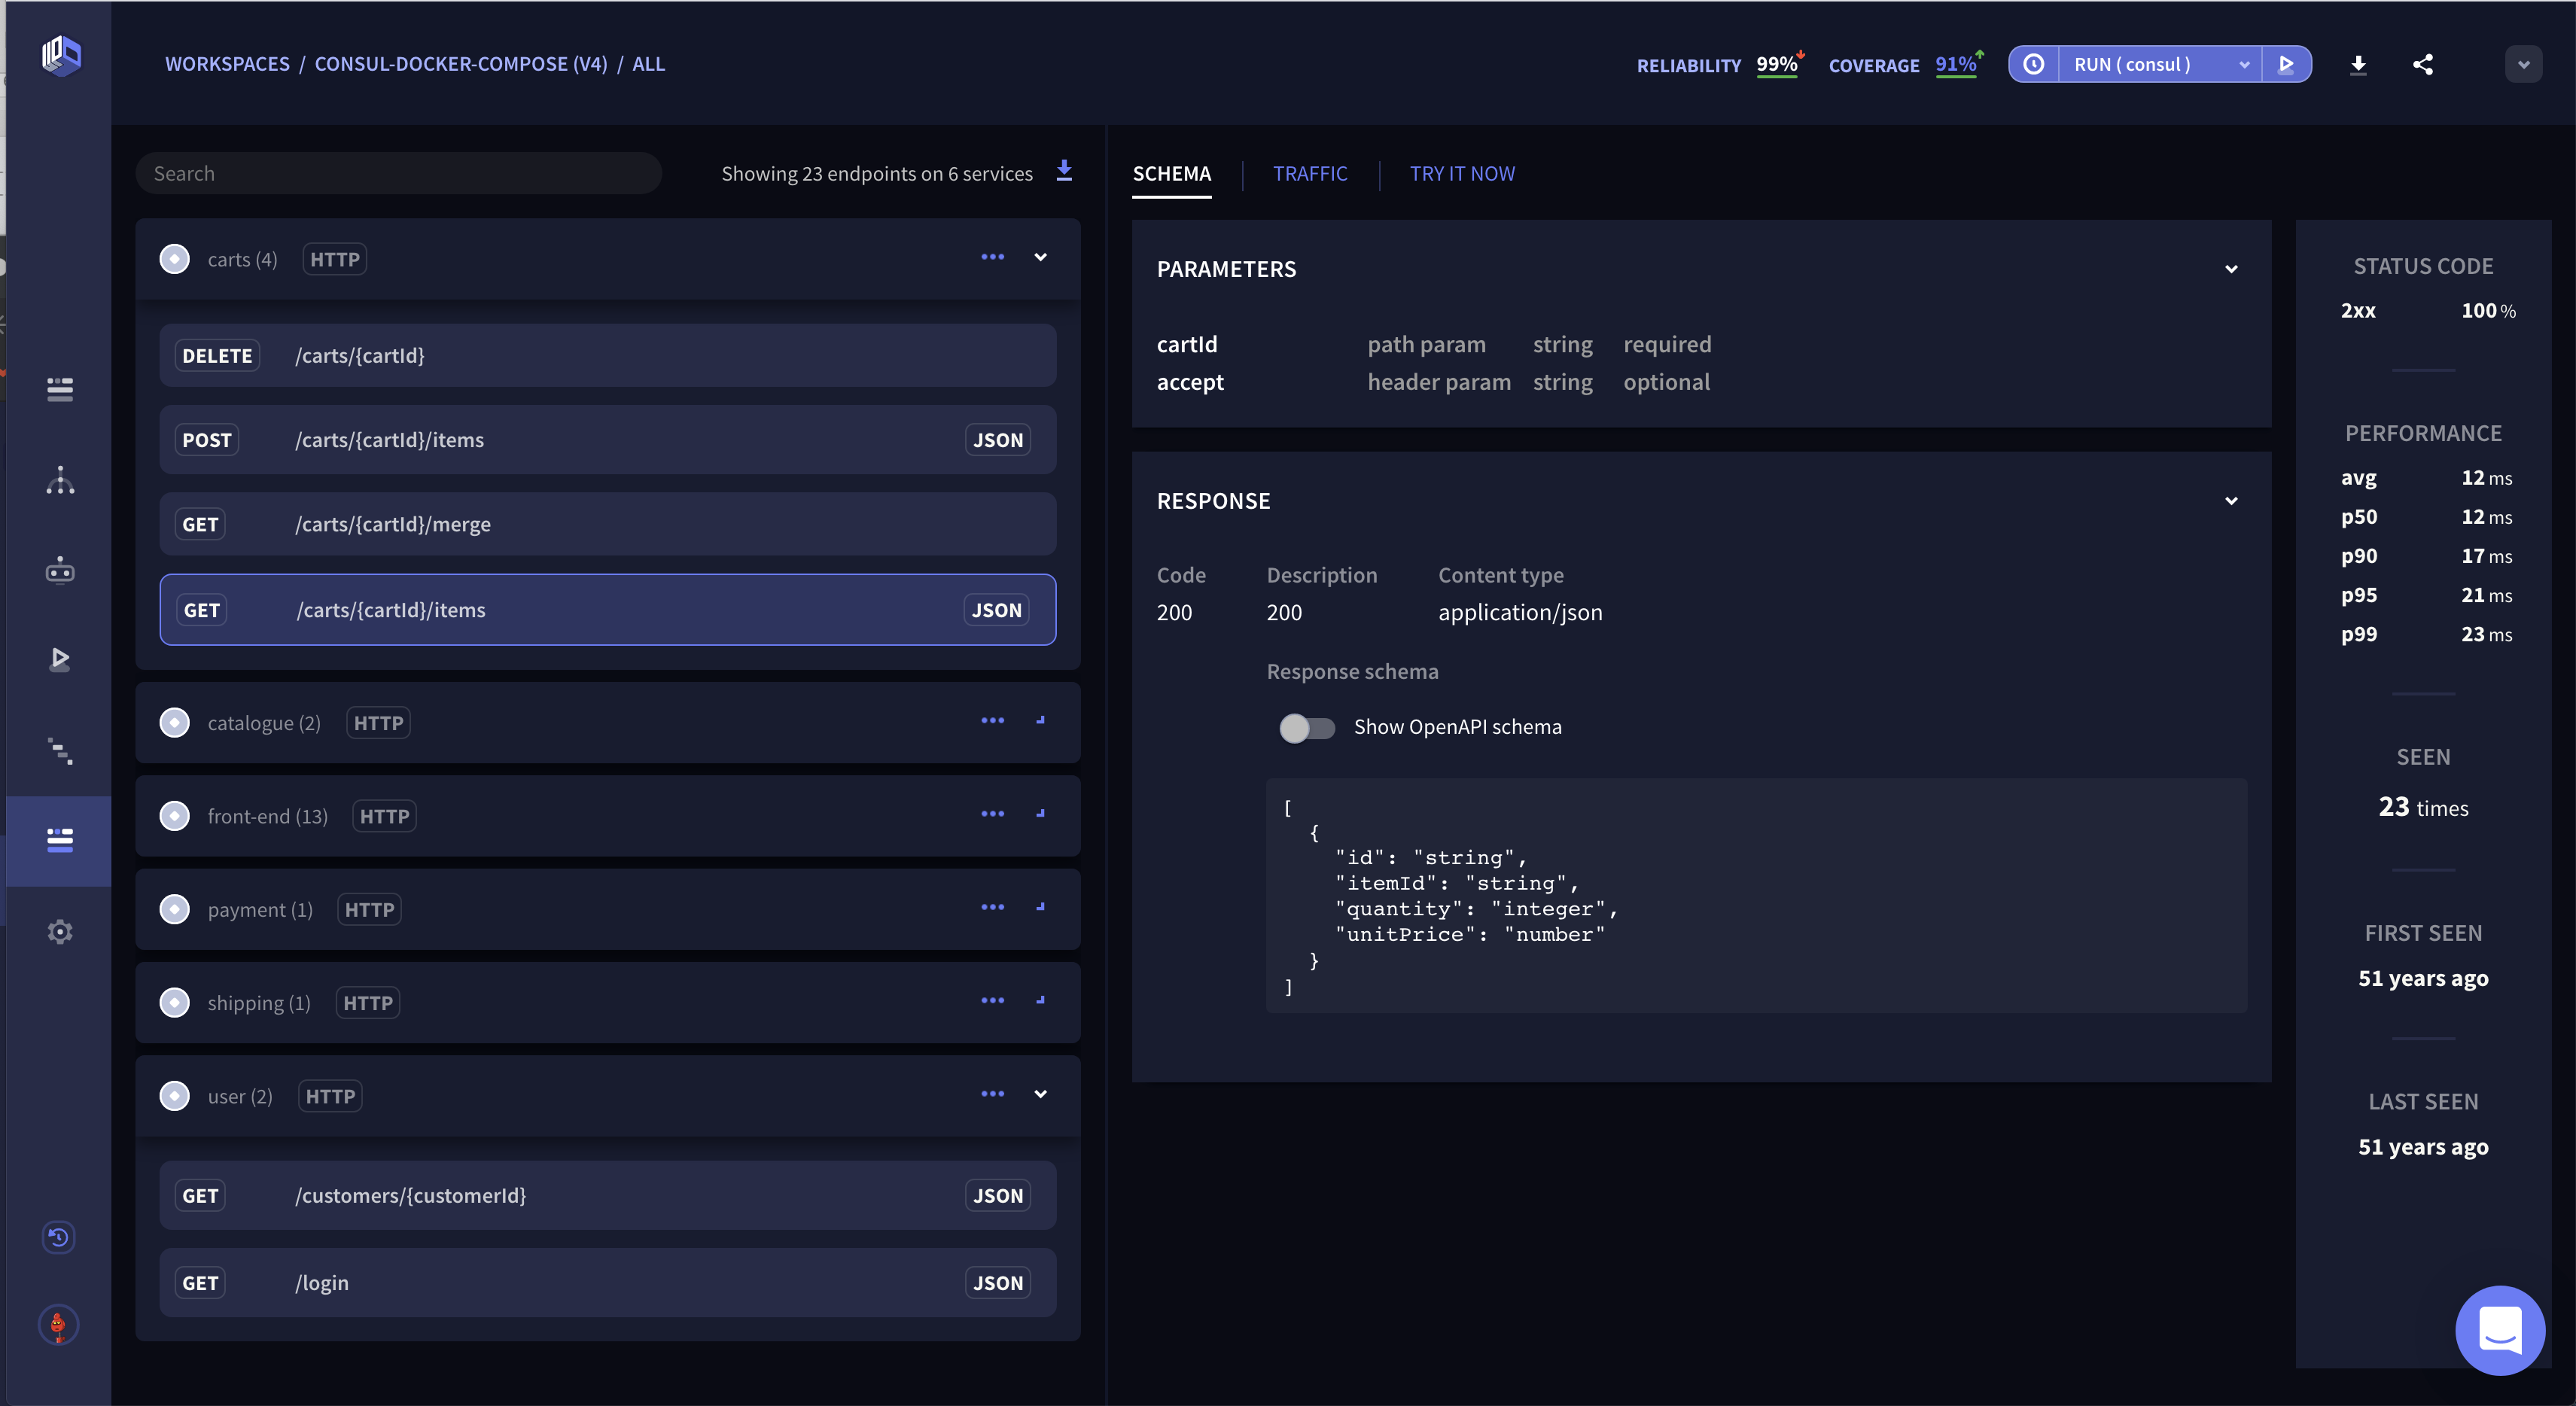The width and height of the screenshot is (2576, 1406).
Task: Click the download icon top right
Action: (x=2356, y=62)
